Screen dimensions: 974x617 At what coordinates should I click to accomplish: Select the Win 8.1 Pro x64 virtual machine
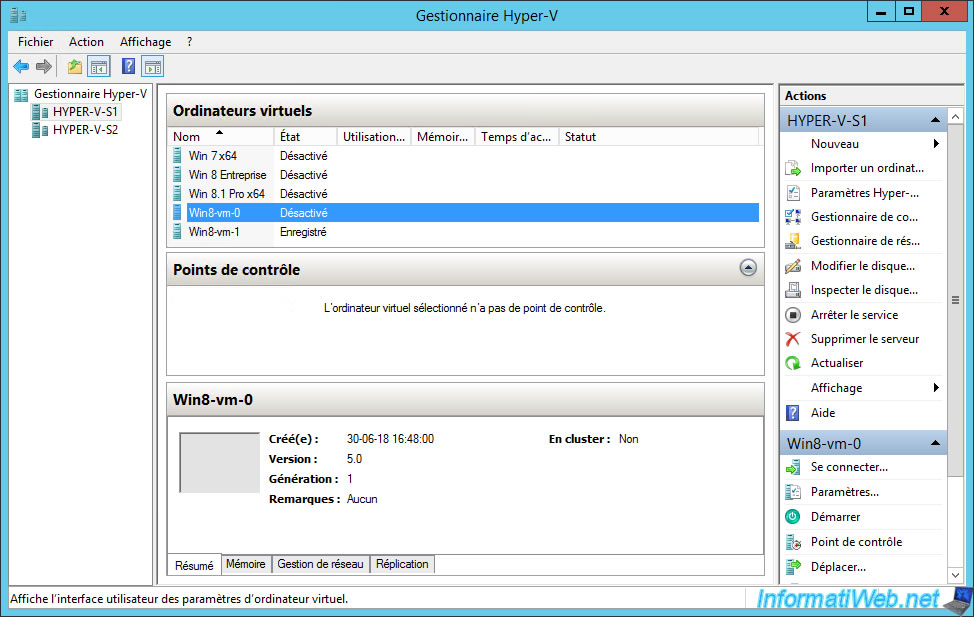[226, 194]
